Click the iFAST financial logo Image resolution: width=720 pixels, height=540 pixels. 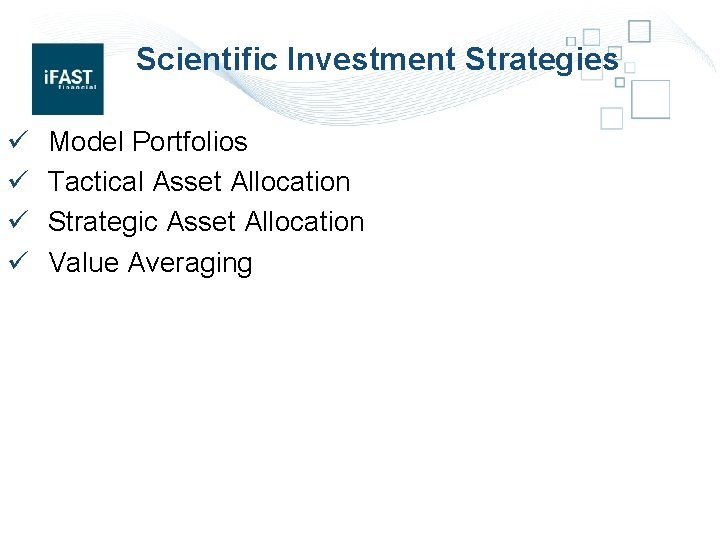(68, 79)
